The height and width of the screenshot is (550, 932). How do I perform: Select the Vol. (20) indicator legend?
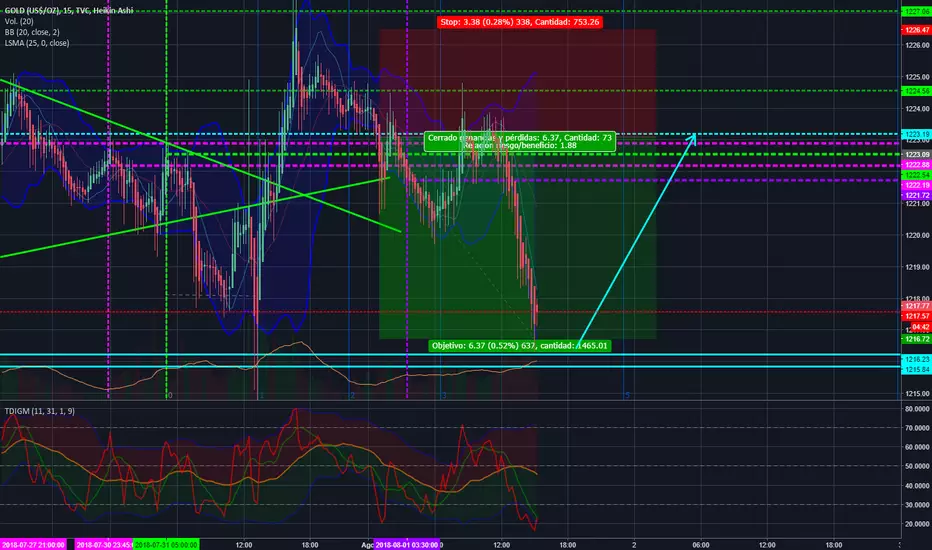click(19, 21)
